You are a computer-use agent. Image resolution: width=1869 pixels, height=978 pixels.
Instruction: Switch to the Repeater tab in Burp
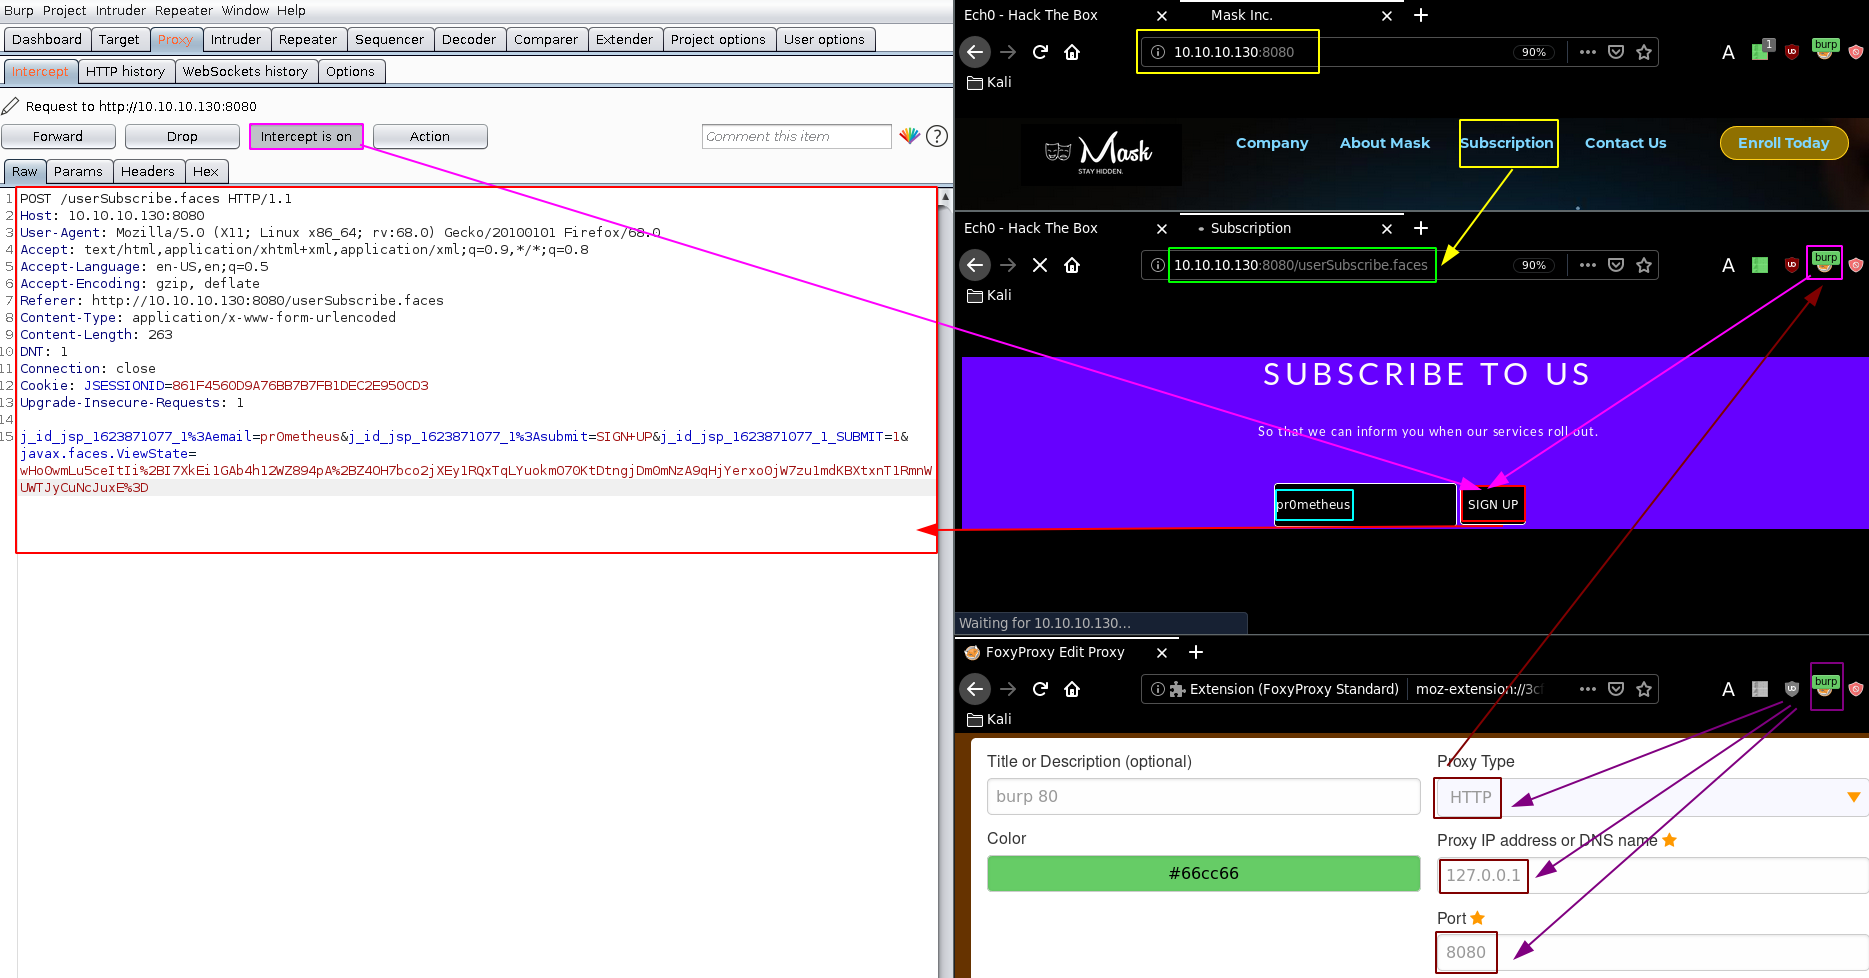(x=308, y=39)
